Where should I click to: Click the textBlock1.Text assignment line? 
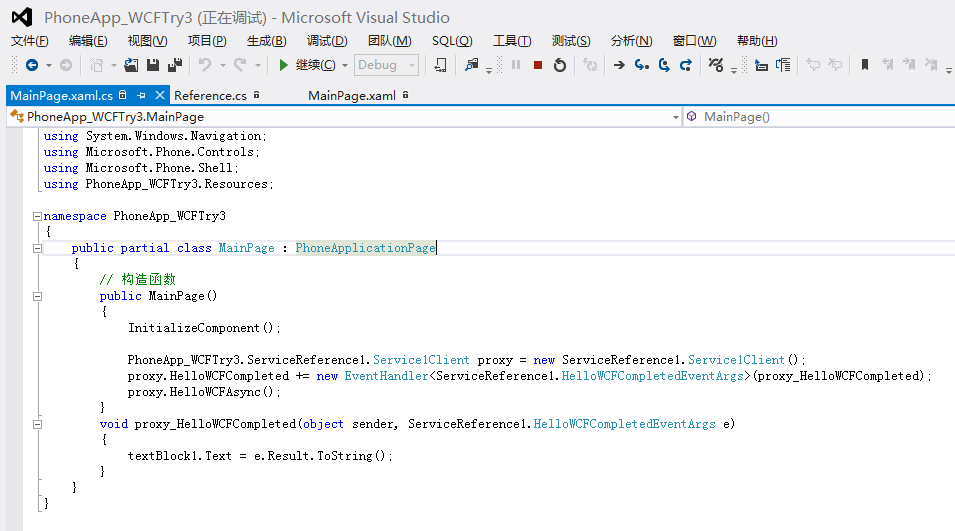click(x=260, y=456)
